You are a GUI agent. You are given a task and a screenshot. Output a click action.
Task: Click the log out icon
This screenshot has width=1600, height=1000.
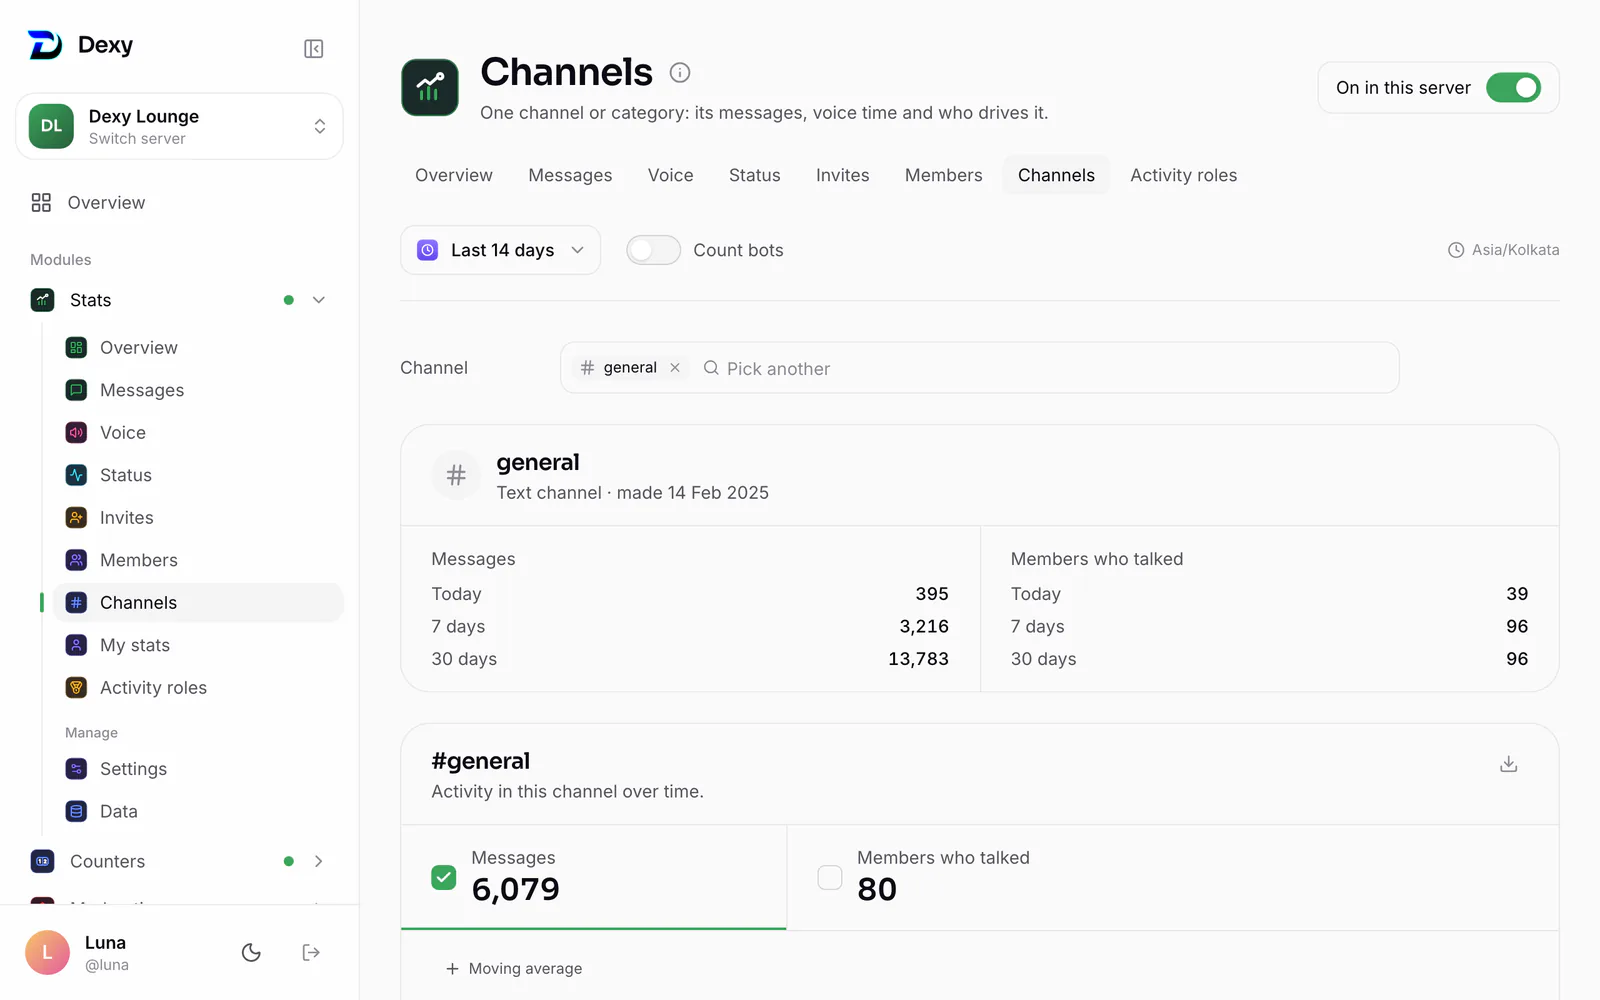(311, 952)
